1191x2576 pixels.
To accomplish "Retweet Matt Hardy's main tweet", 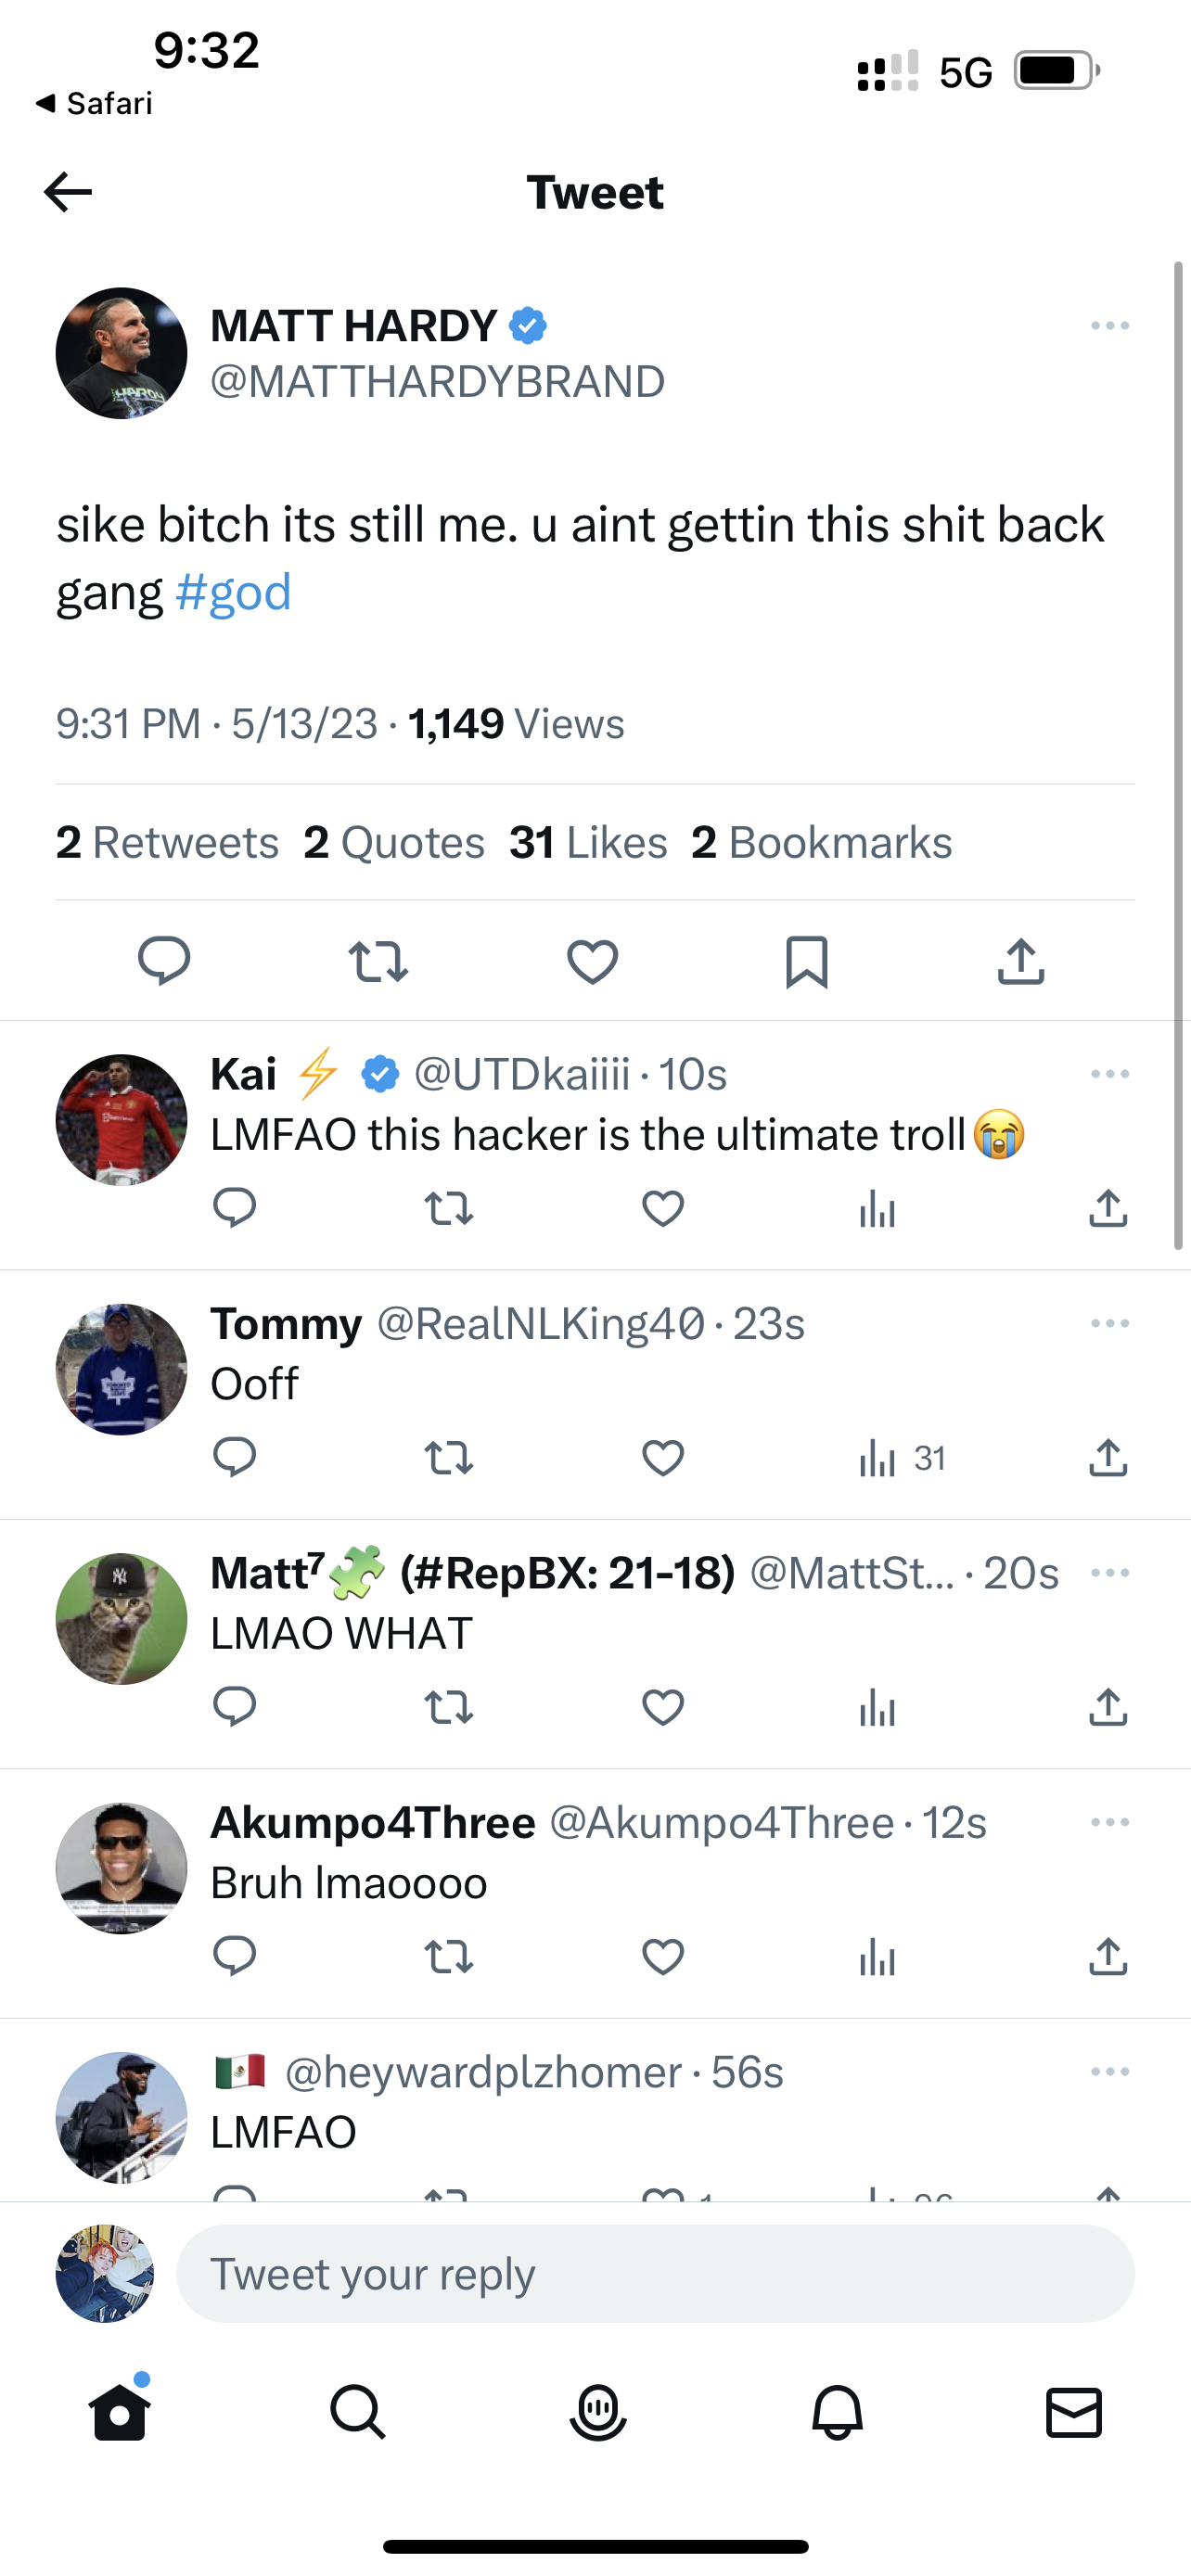I will coord(378,961).
